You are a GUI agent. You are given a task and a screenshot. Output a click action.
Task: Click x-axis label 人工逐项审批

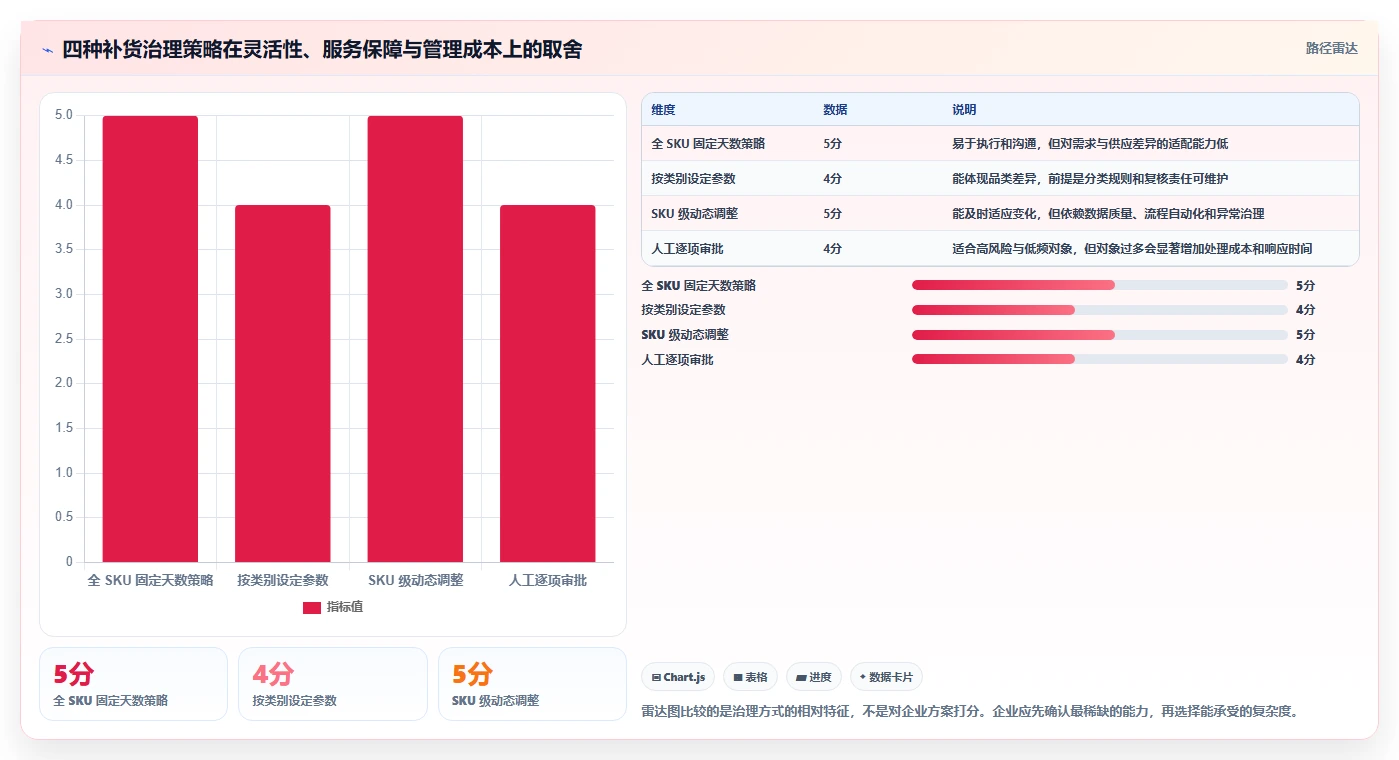pos(548,580)
